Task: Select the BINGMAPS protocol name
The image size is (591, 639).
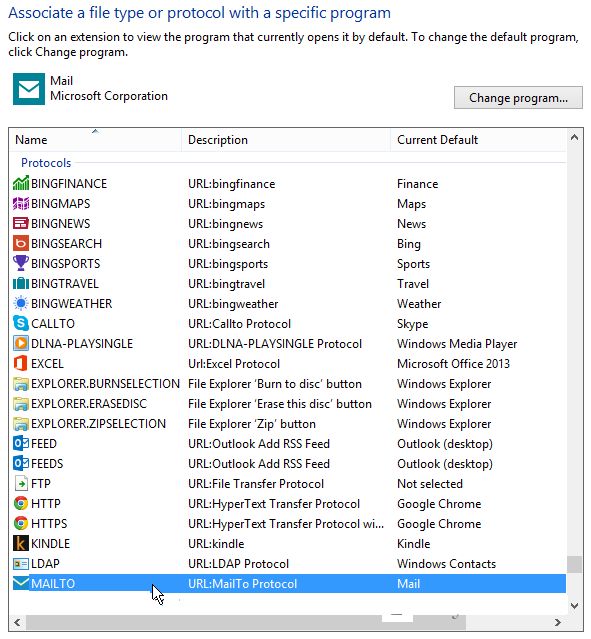Action: [61, 204]
